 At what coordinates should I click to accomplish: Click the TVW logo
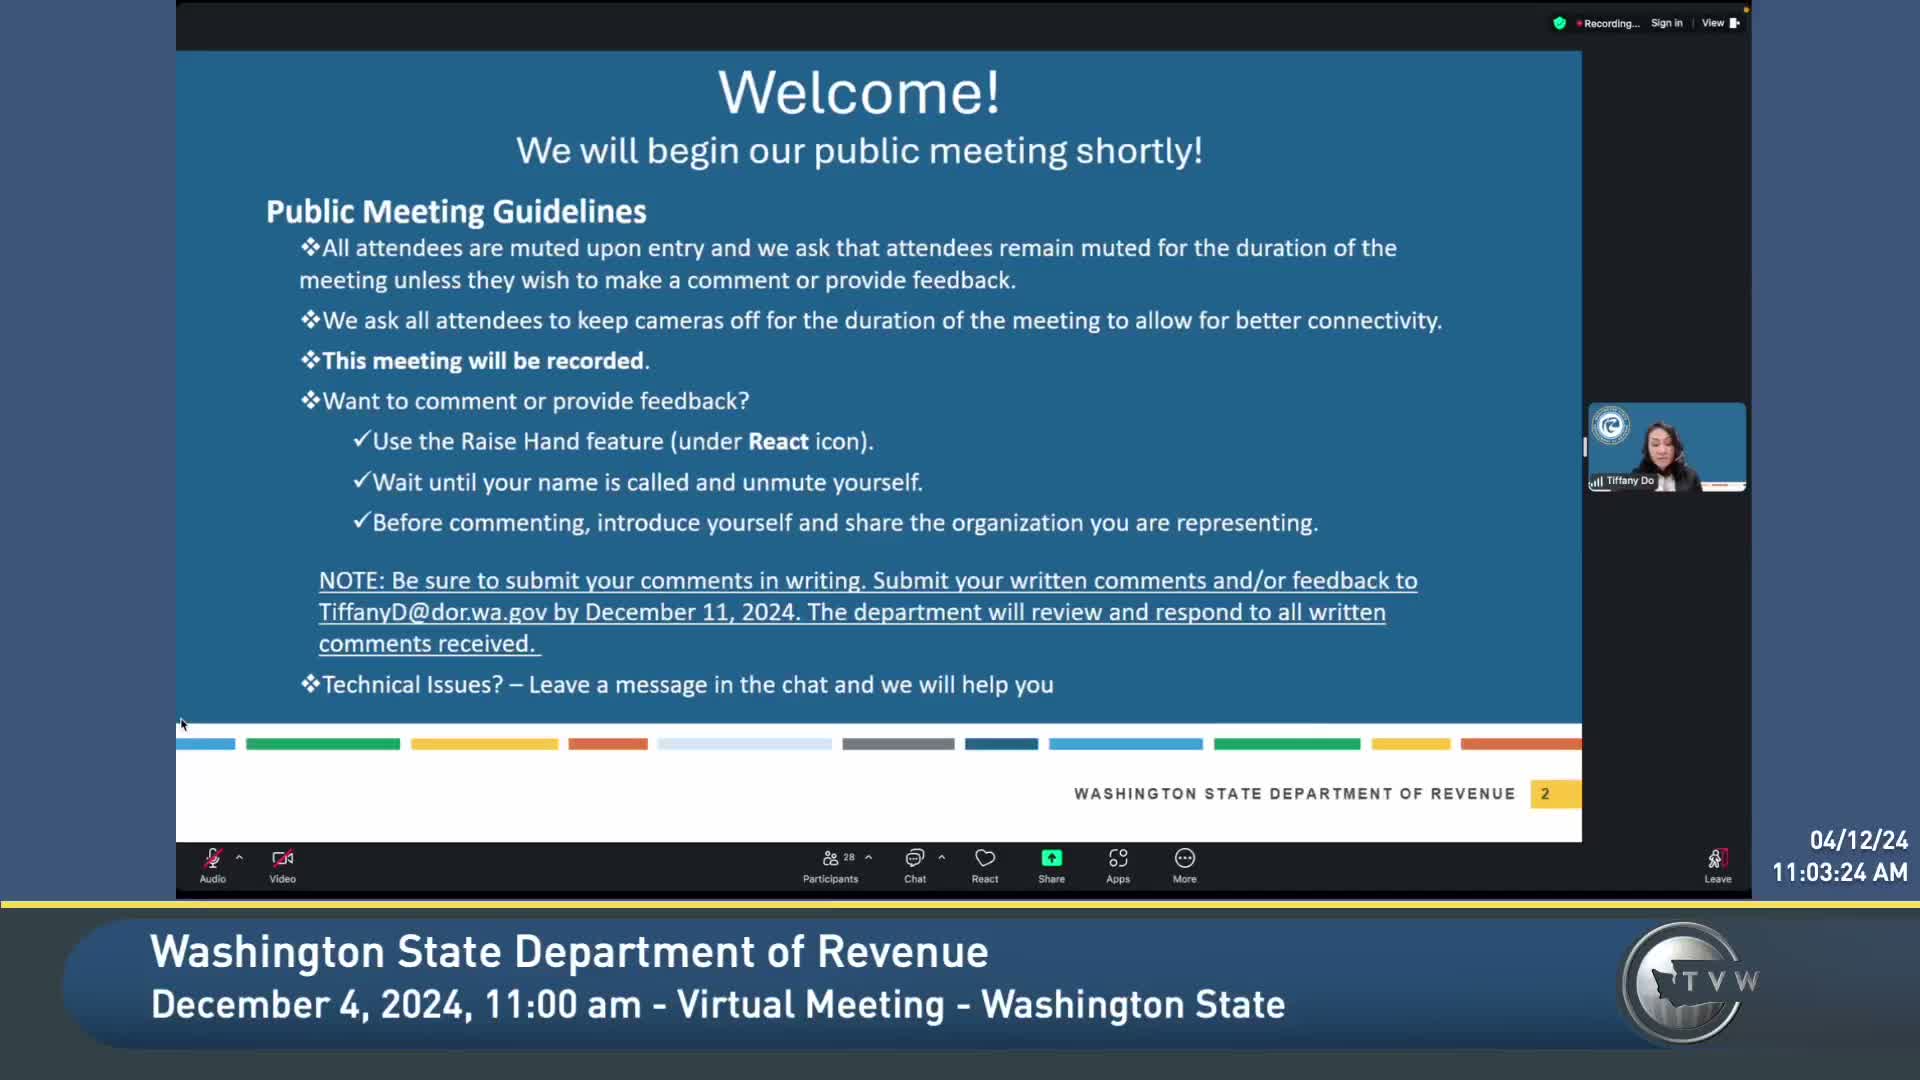[1690, 983]
